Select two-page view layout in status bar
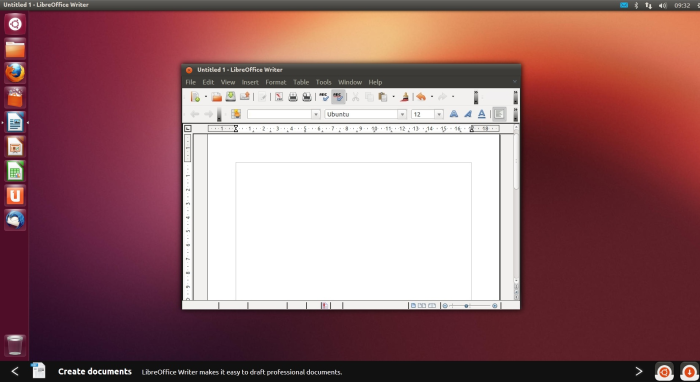 (422, 306)
